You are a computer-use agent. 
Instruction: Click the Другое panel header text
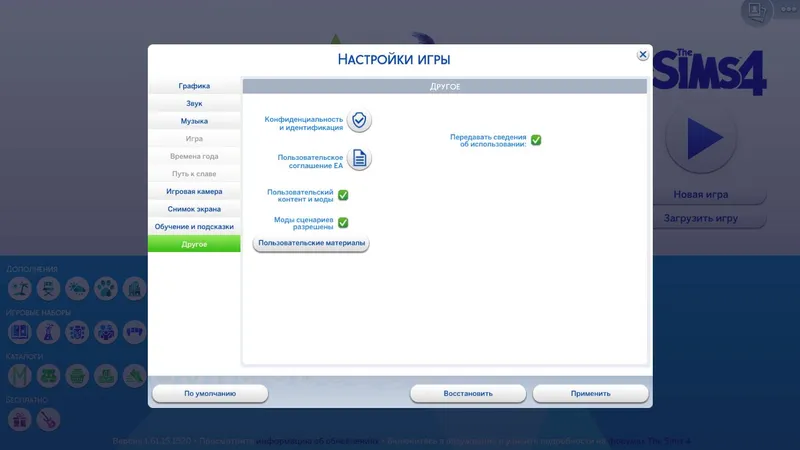pos(445,87)
